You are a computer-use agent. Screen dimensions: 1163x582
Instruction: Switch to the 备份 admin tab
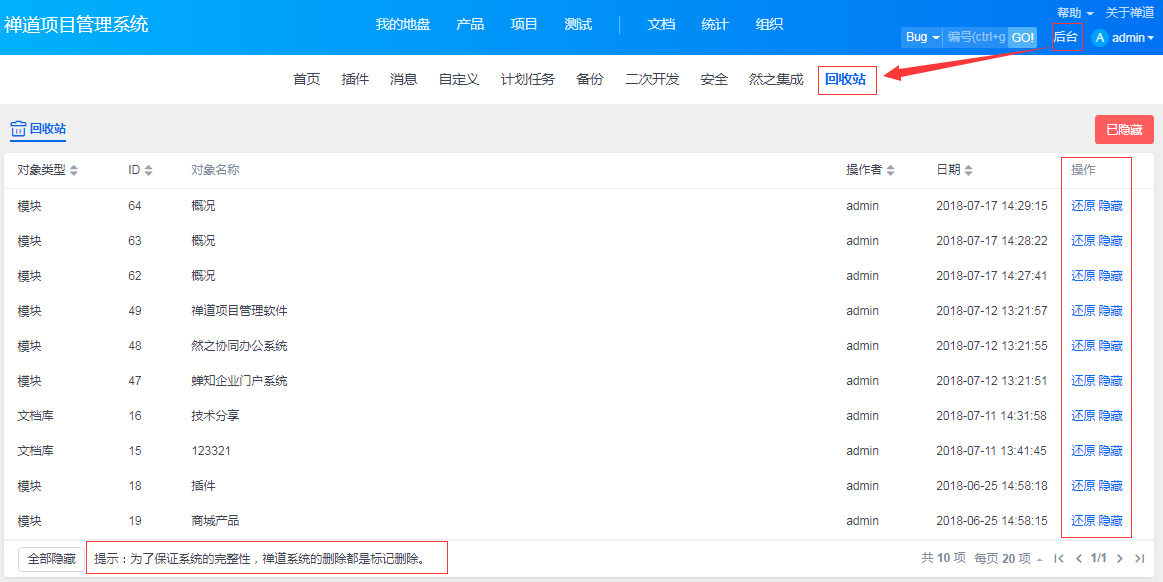pyautogui.click(x=590, y=80)
